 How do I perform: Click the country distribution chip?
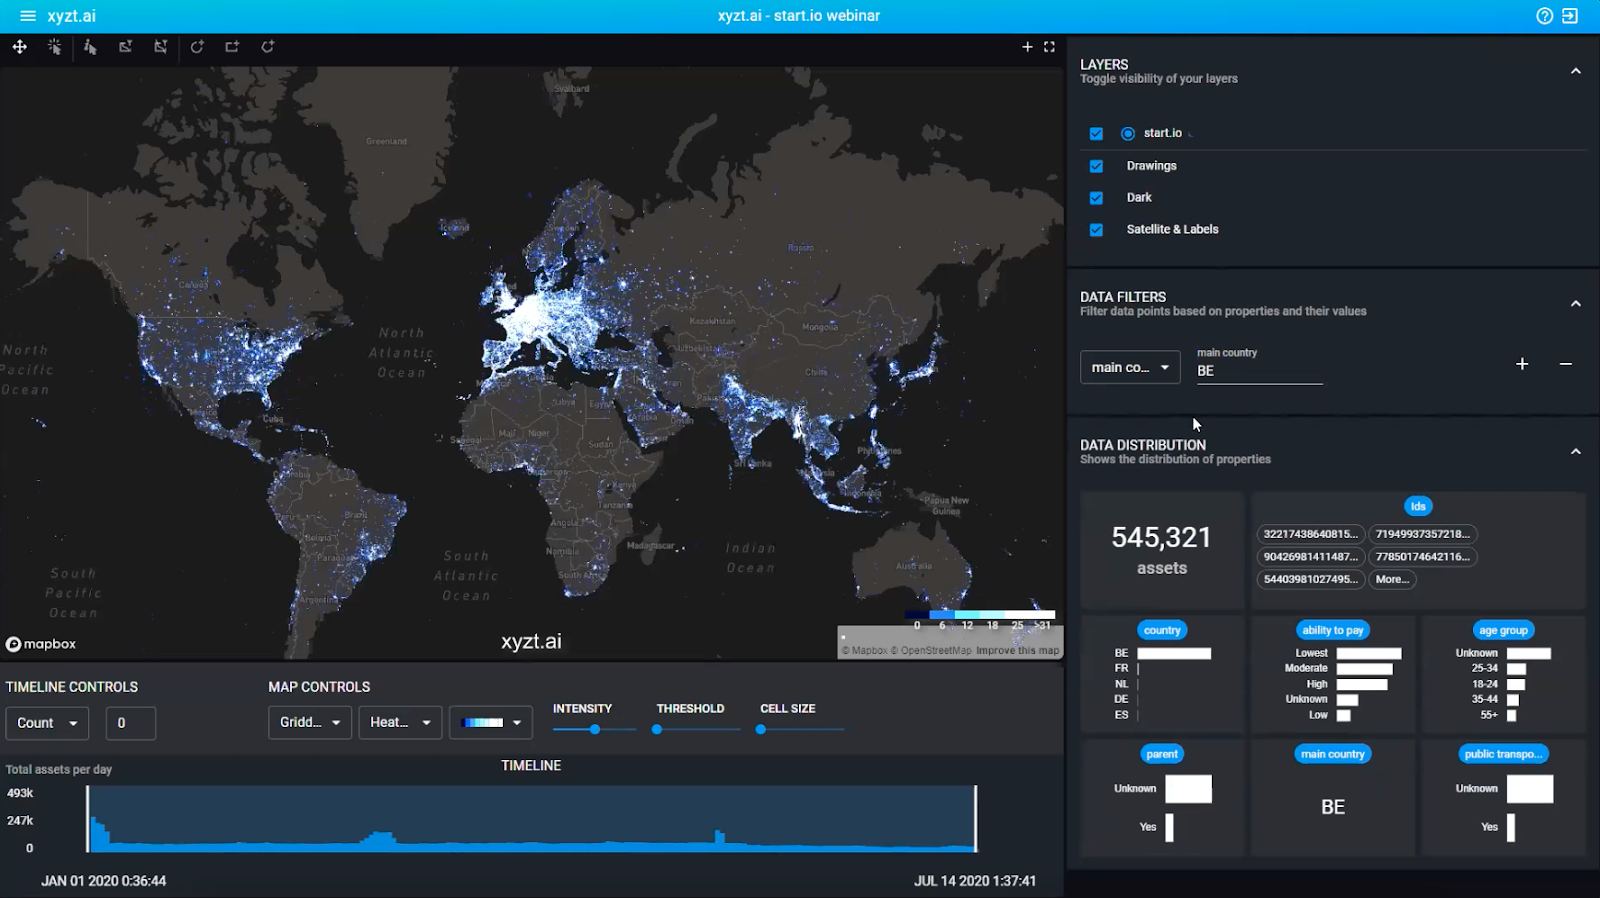coord(1162,630)
